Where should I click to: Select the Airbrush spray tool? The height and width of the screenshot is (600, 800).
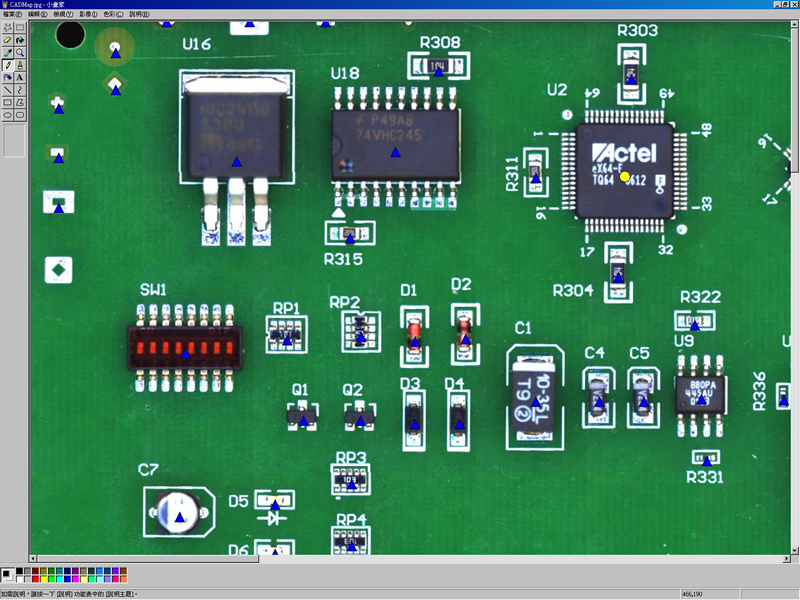pyautogui.click(x=20, y=65)
